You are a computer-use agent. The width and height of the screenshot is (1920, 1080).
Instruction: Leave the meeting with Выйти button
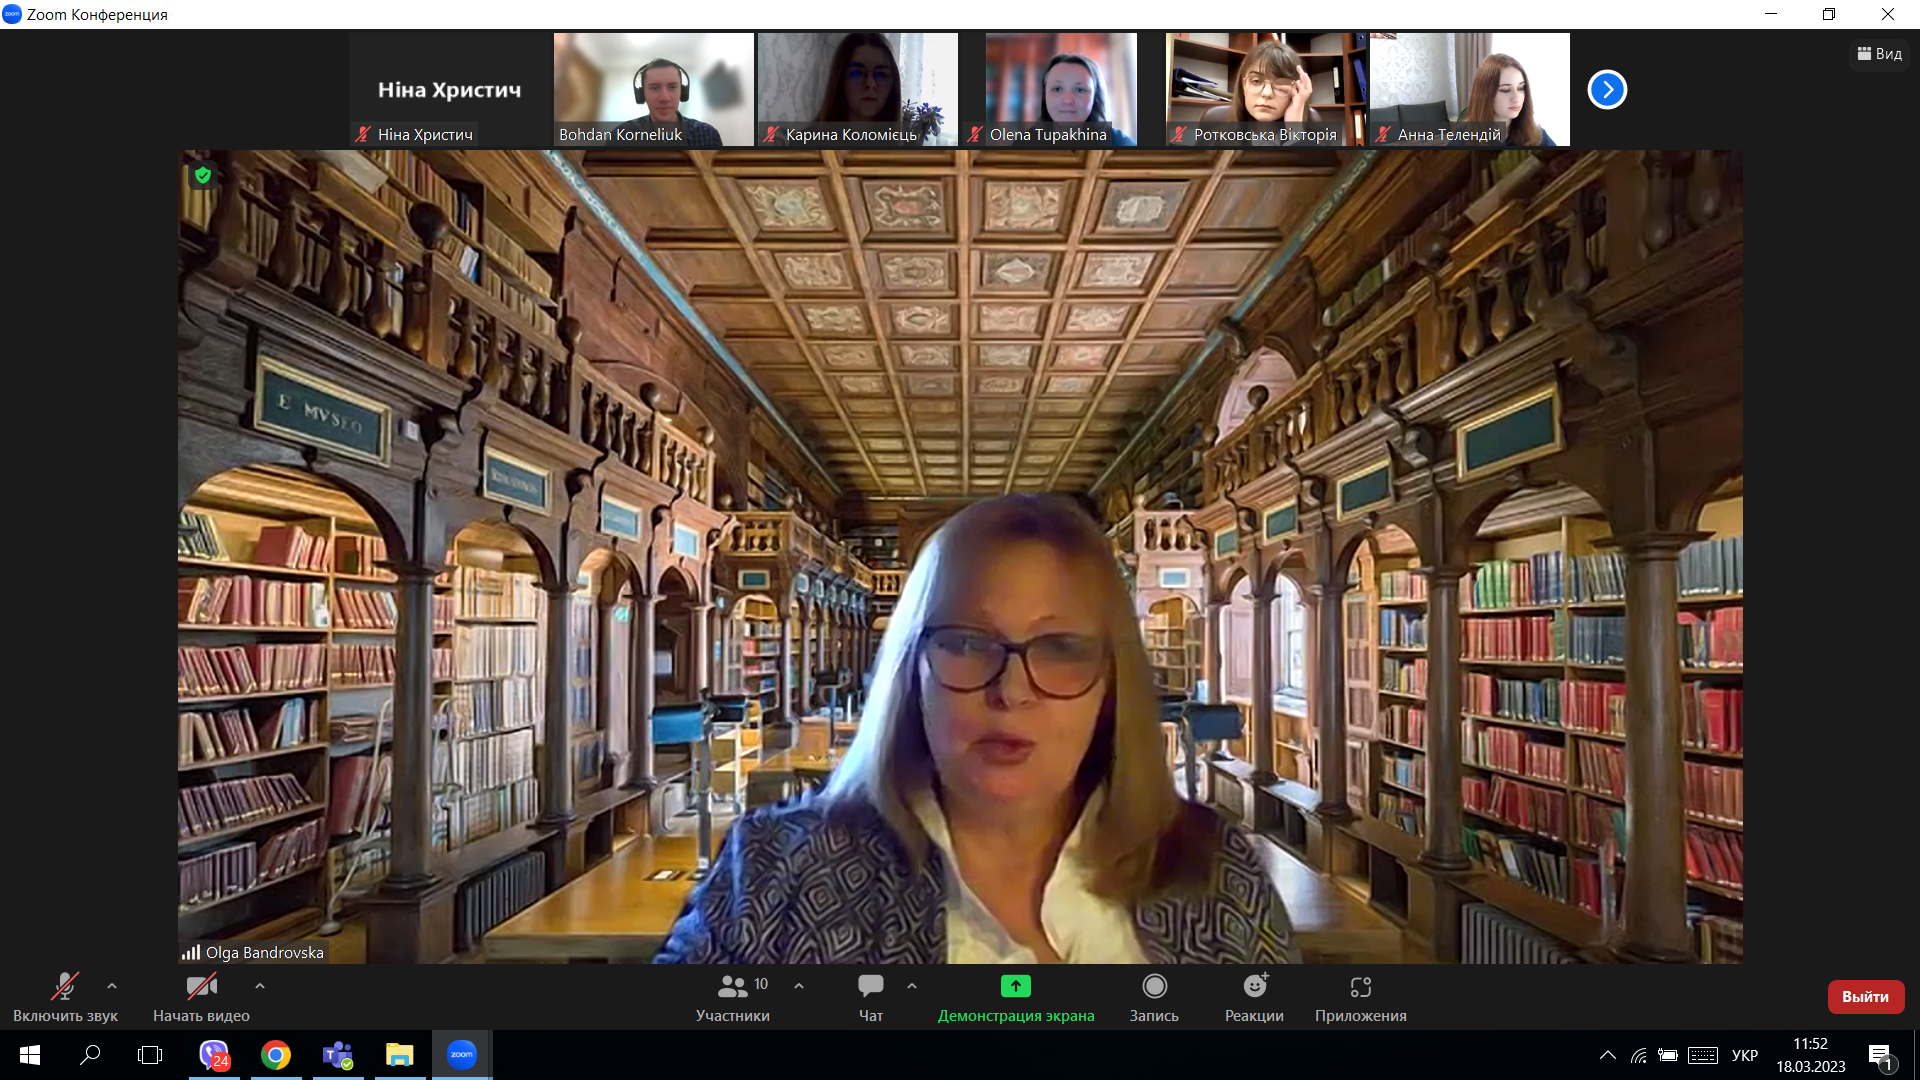[1865, 997]
